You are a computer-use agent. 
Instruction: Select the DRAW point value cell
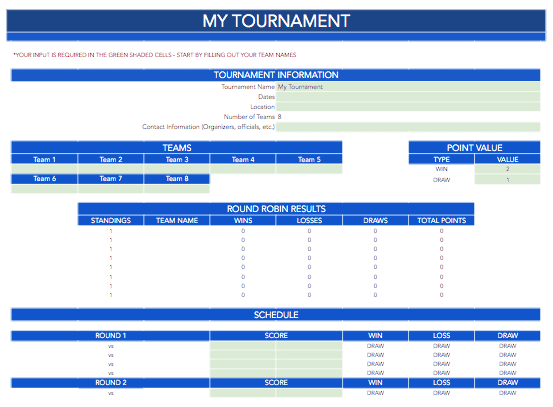point(508,180)
